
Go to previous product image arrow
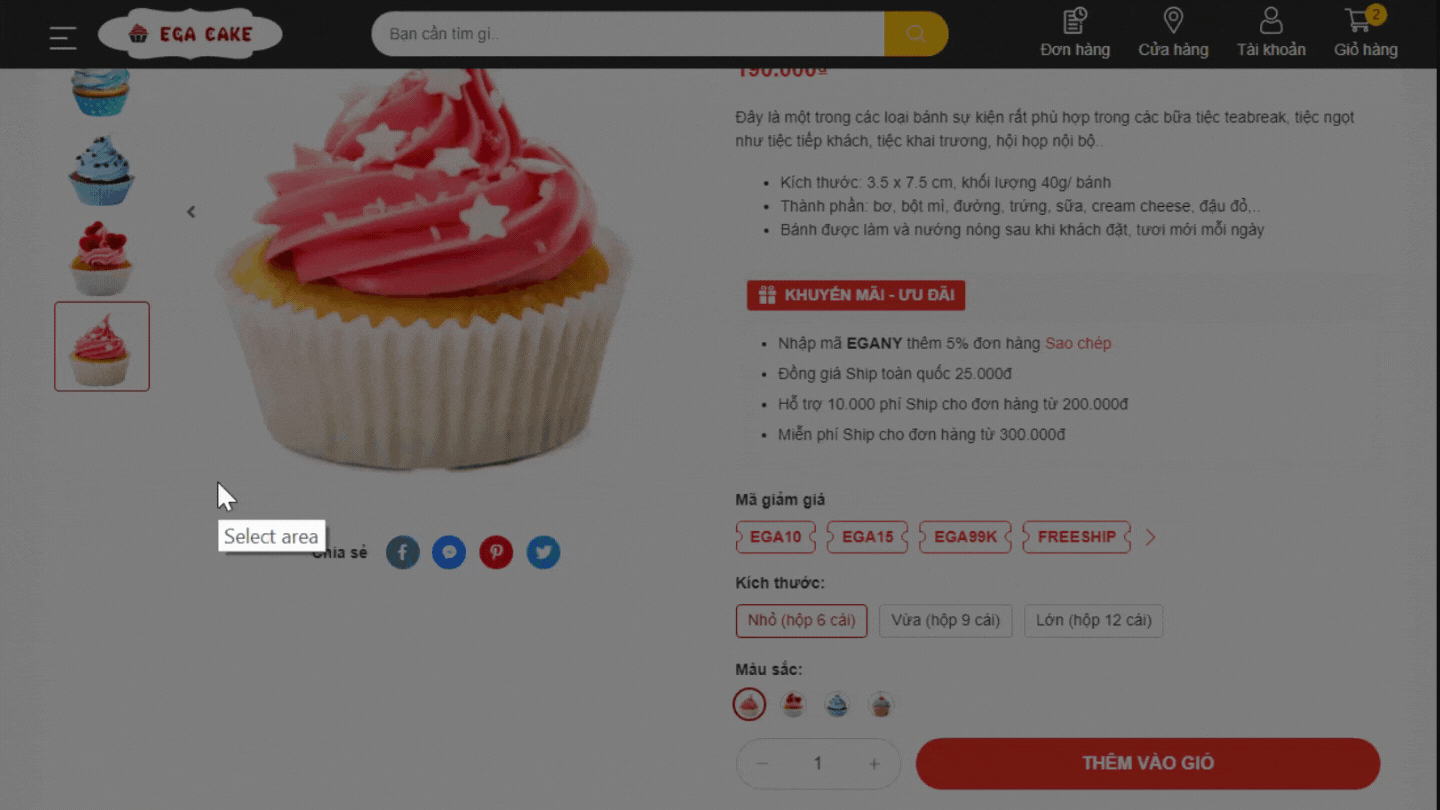[x=191, y=212]
